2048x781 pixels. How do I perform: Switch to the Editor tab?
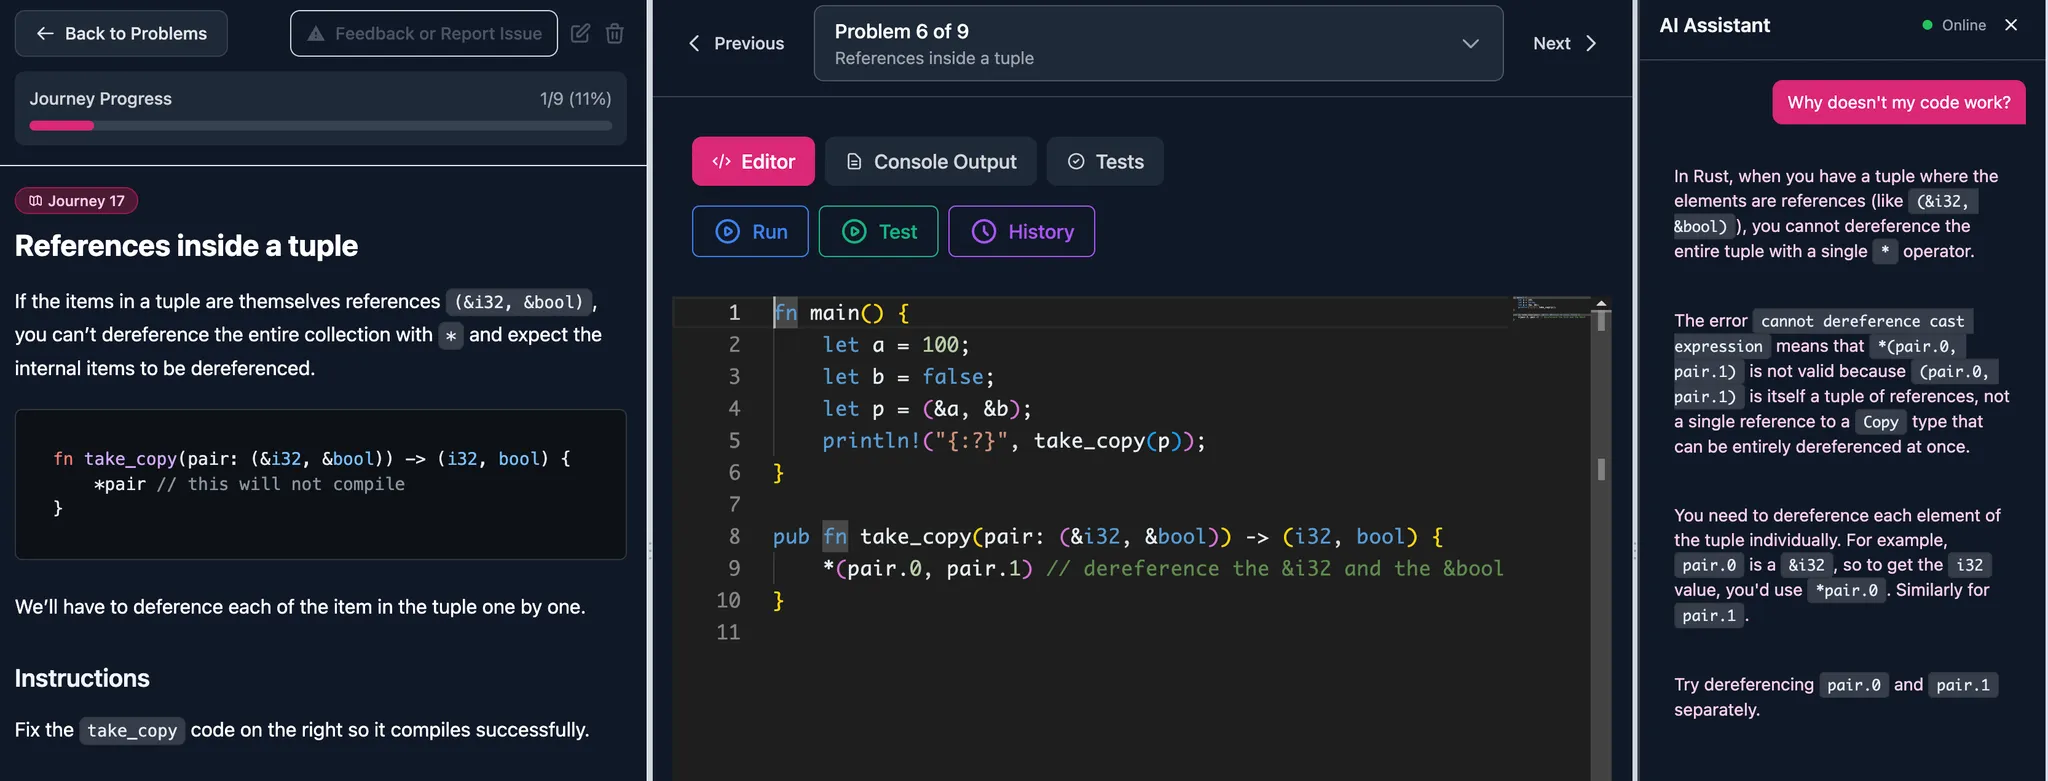click(x=753, y=161)
